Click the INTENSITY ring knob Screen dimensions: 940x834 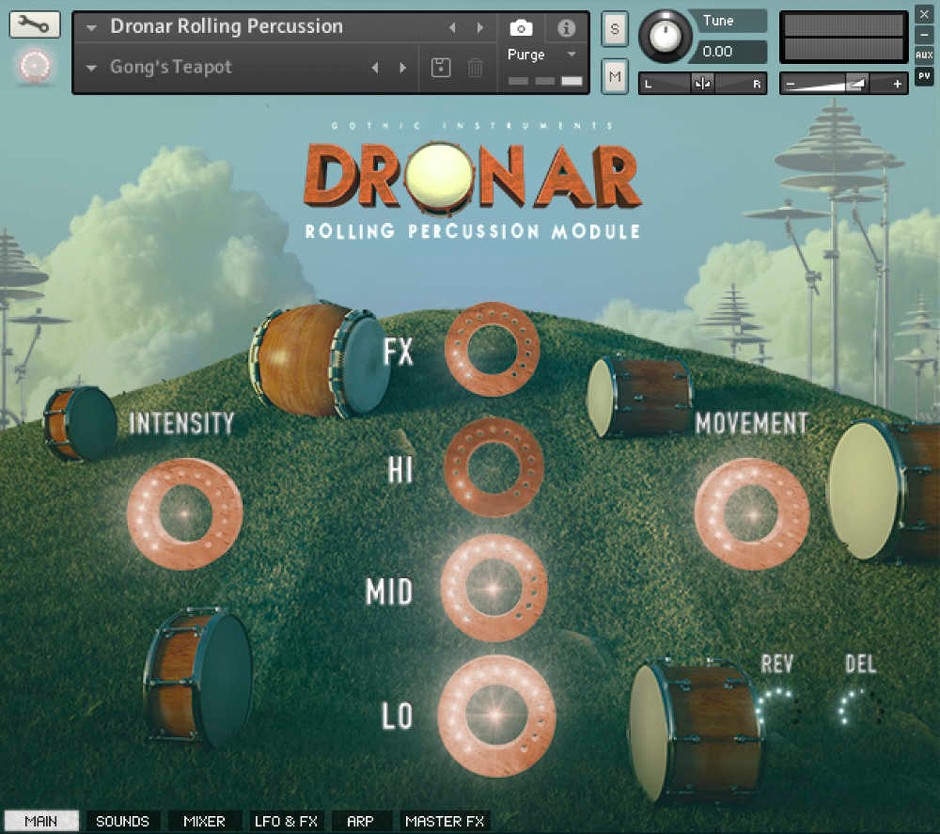pyautogui.click(x=185, y=514)
